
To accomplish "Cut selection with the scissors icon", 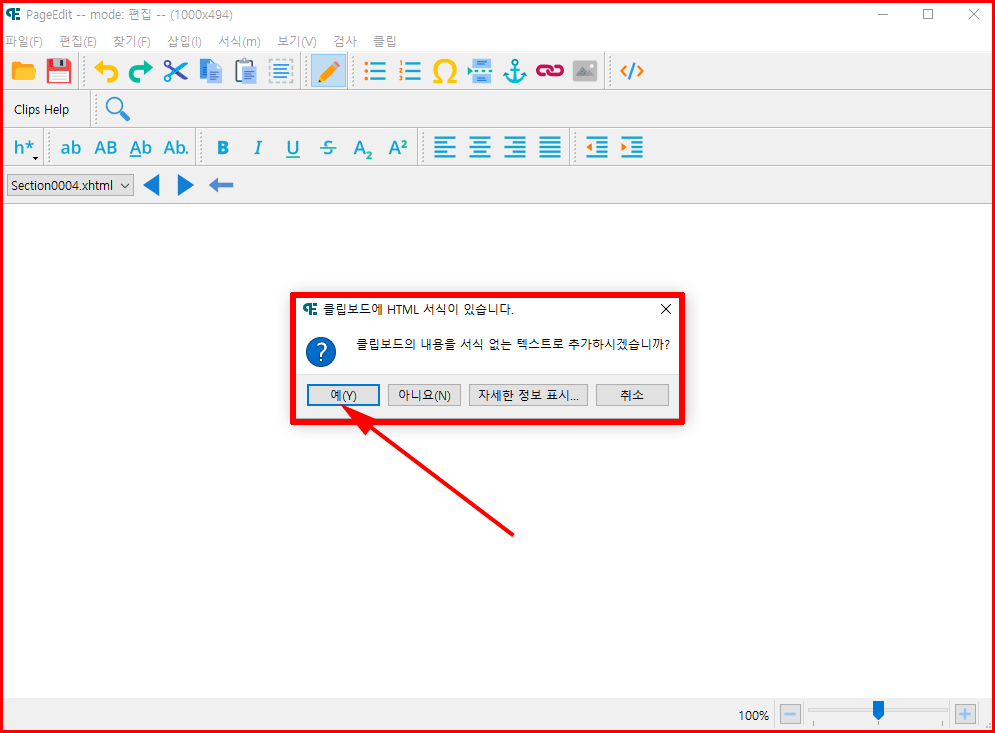I will [175, 71].
